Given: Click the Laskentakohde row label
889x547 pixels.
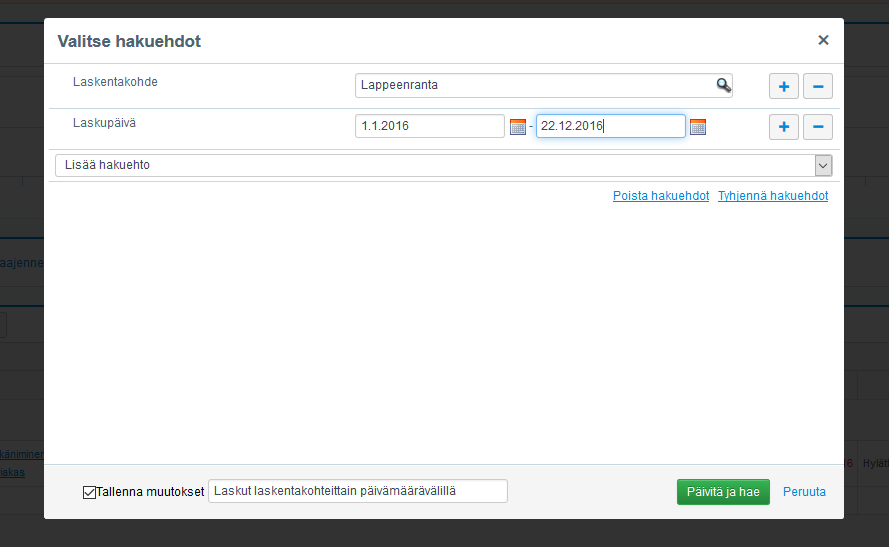Looking at the screenshot, I should tap(115, 82).
